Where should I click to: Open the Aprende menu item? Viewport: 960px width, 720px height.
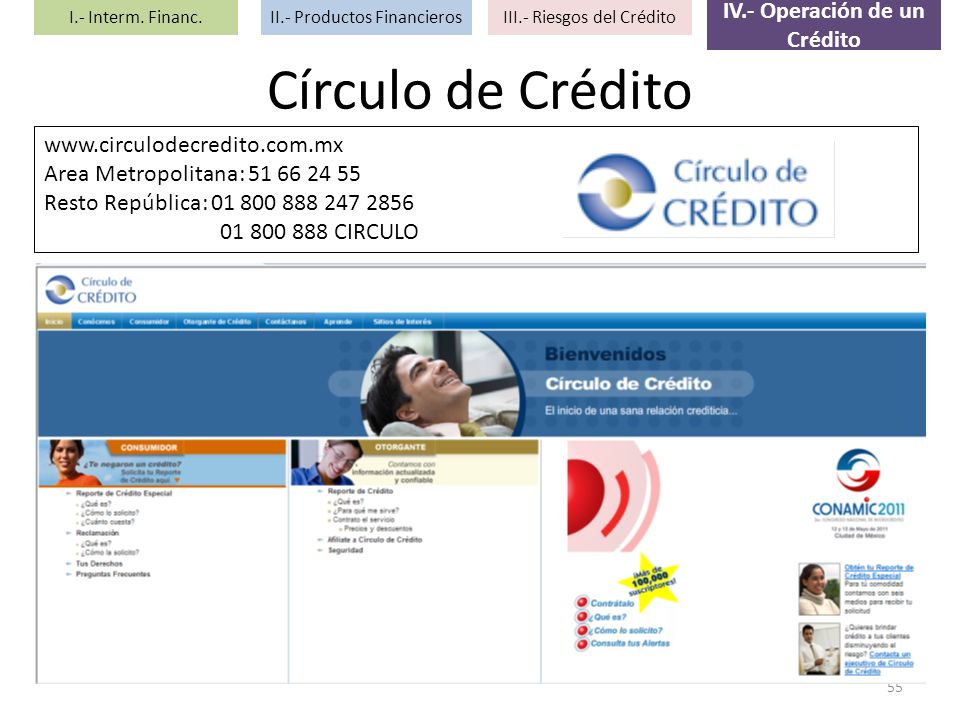(x=338, y=321)
